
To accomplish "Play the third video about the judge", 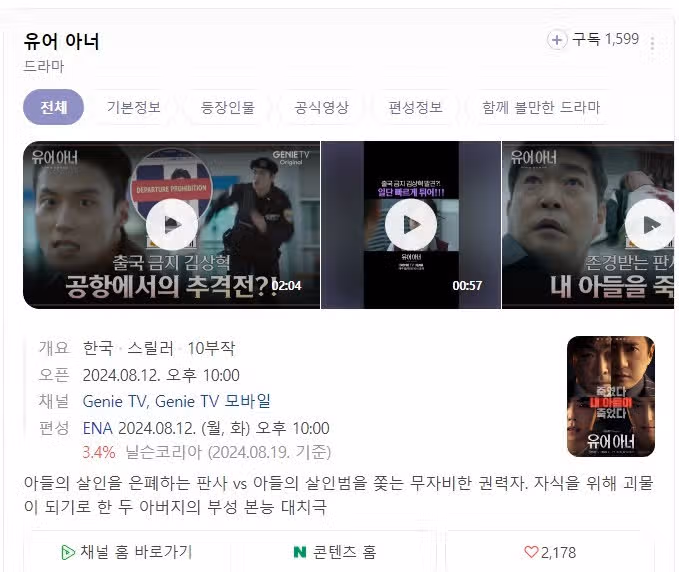I will click(x=588, y=224).
